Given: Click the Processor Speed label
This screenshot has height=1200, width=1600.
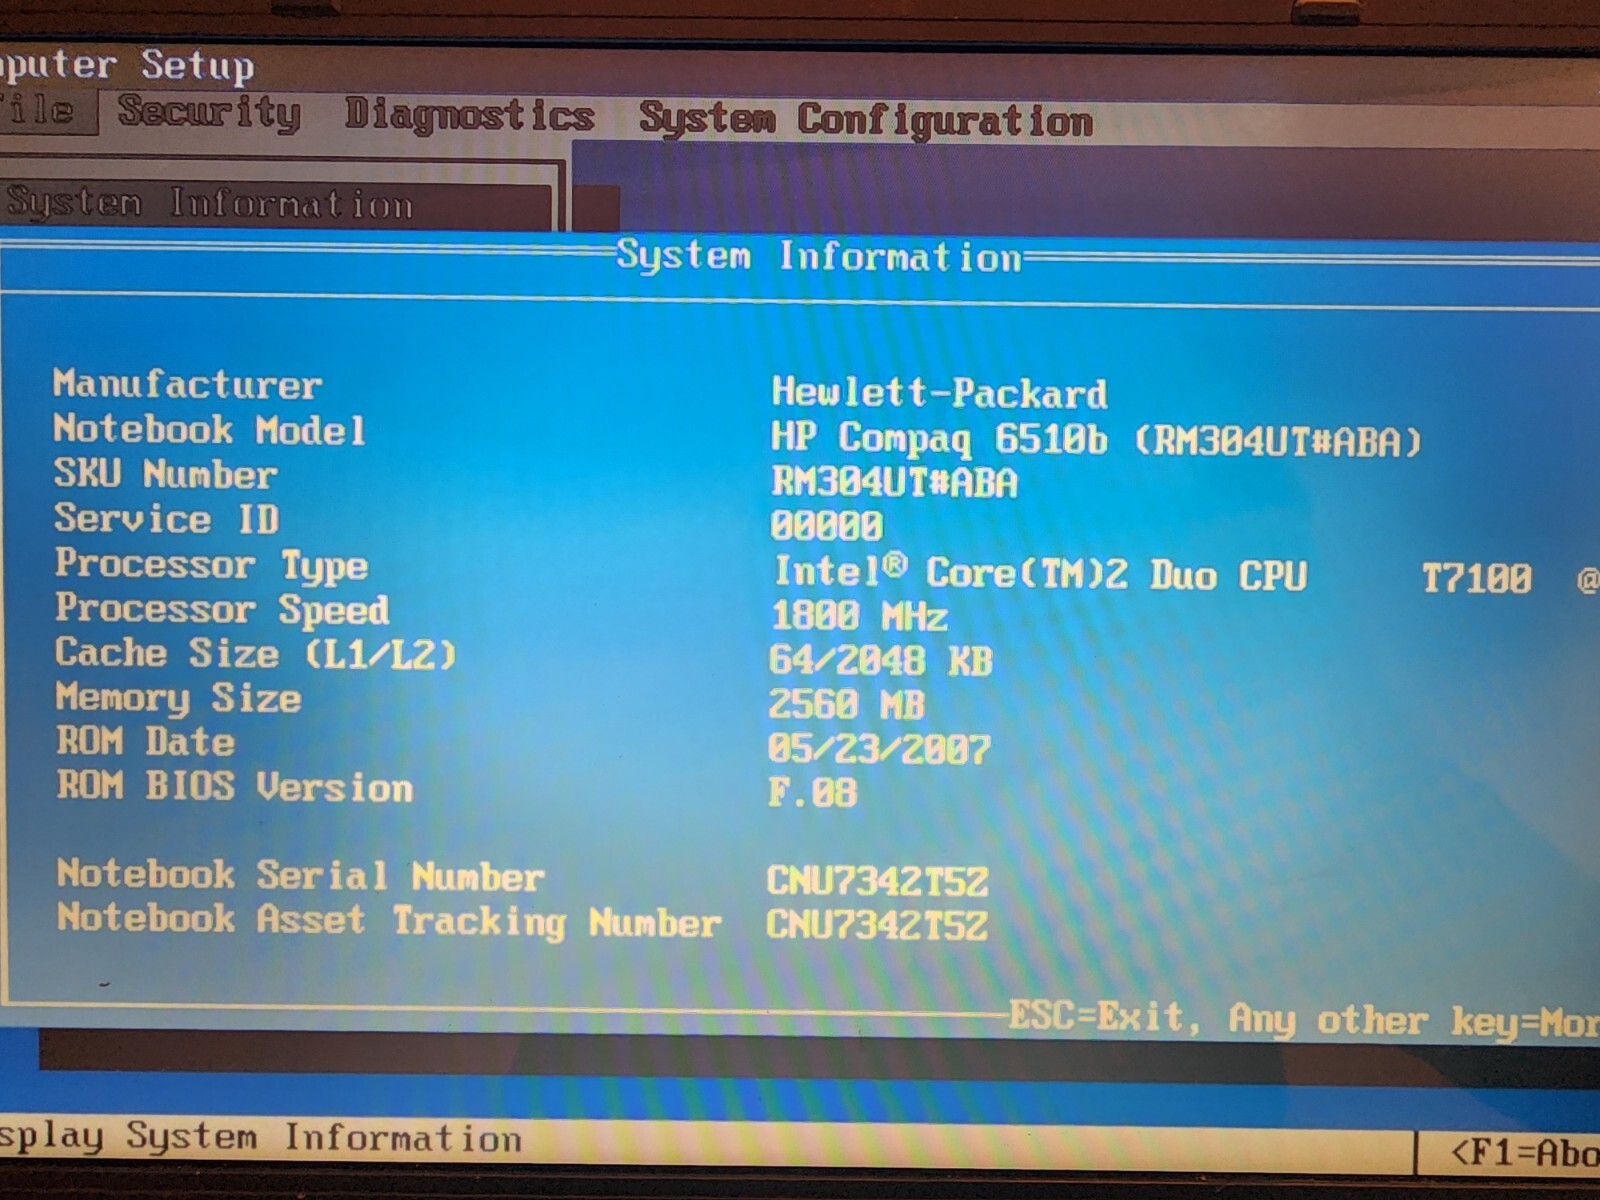Looking at the screenshot, I should [x=222, y=609].
